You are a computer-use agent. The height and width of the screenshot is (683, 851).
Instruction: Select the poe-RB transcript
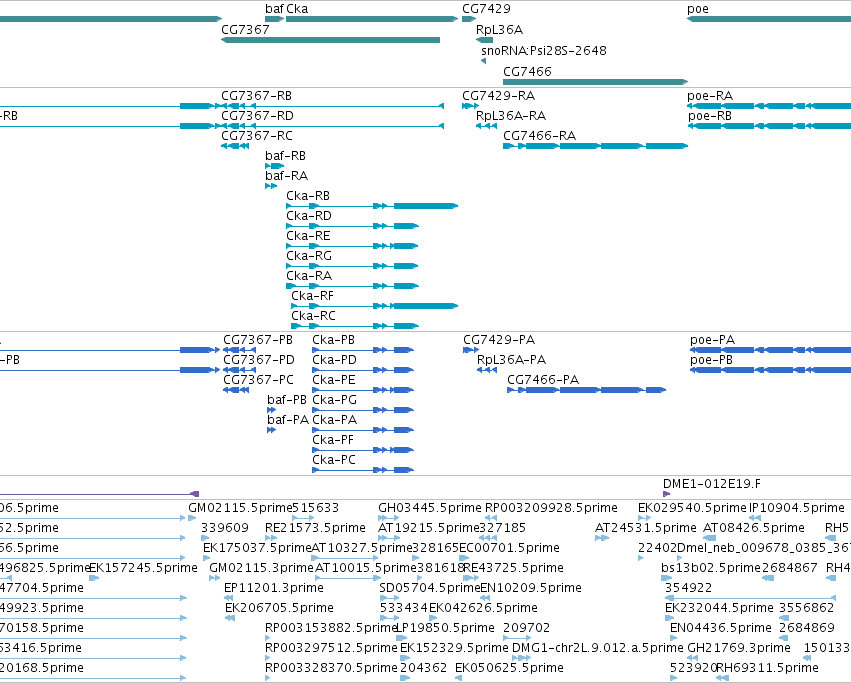click(x=769, y=126)
